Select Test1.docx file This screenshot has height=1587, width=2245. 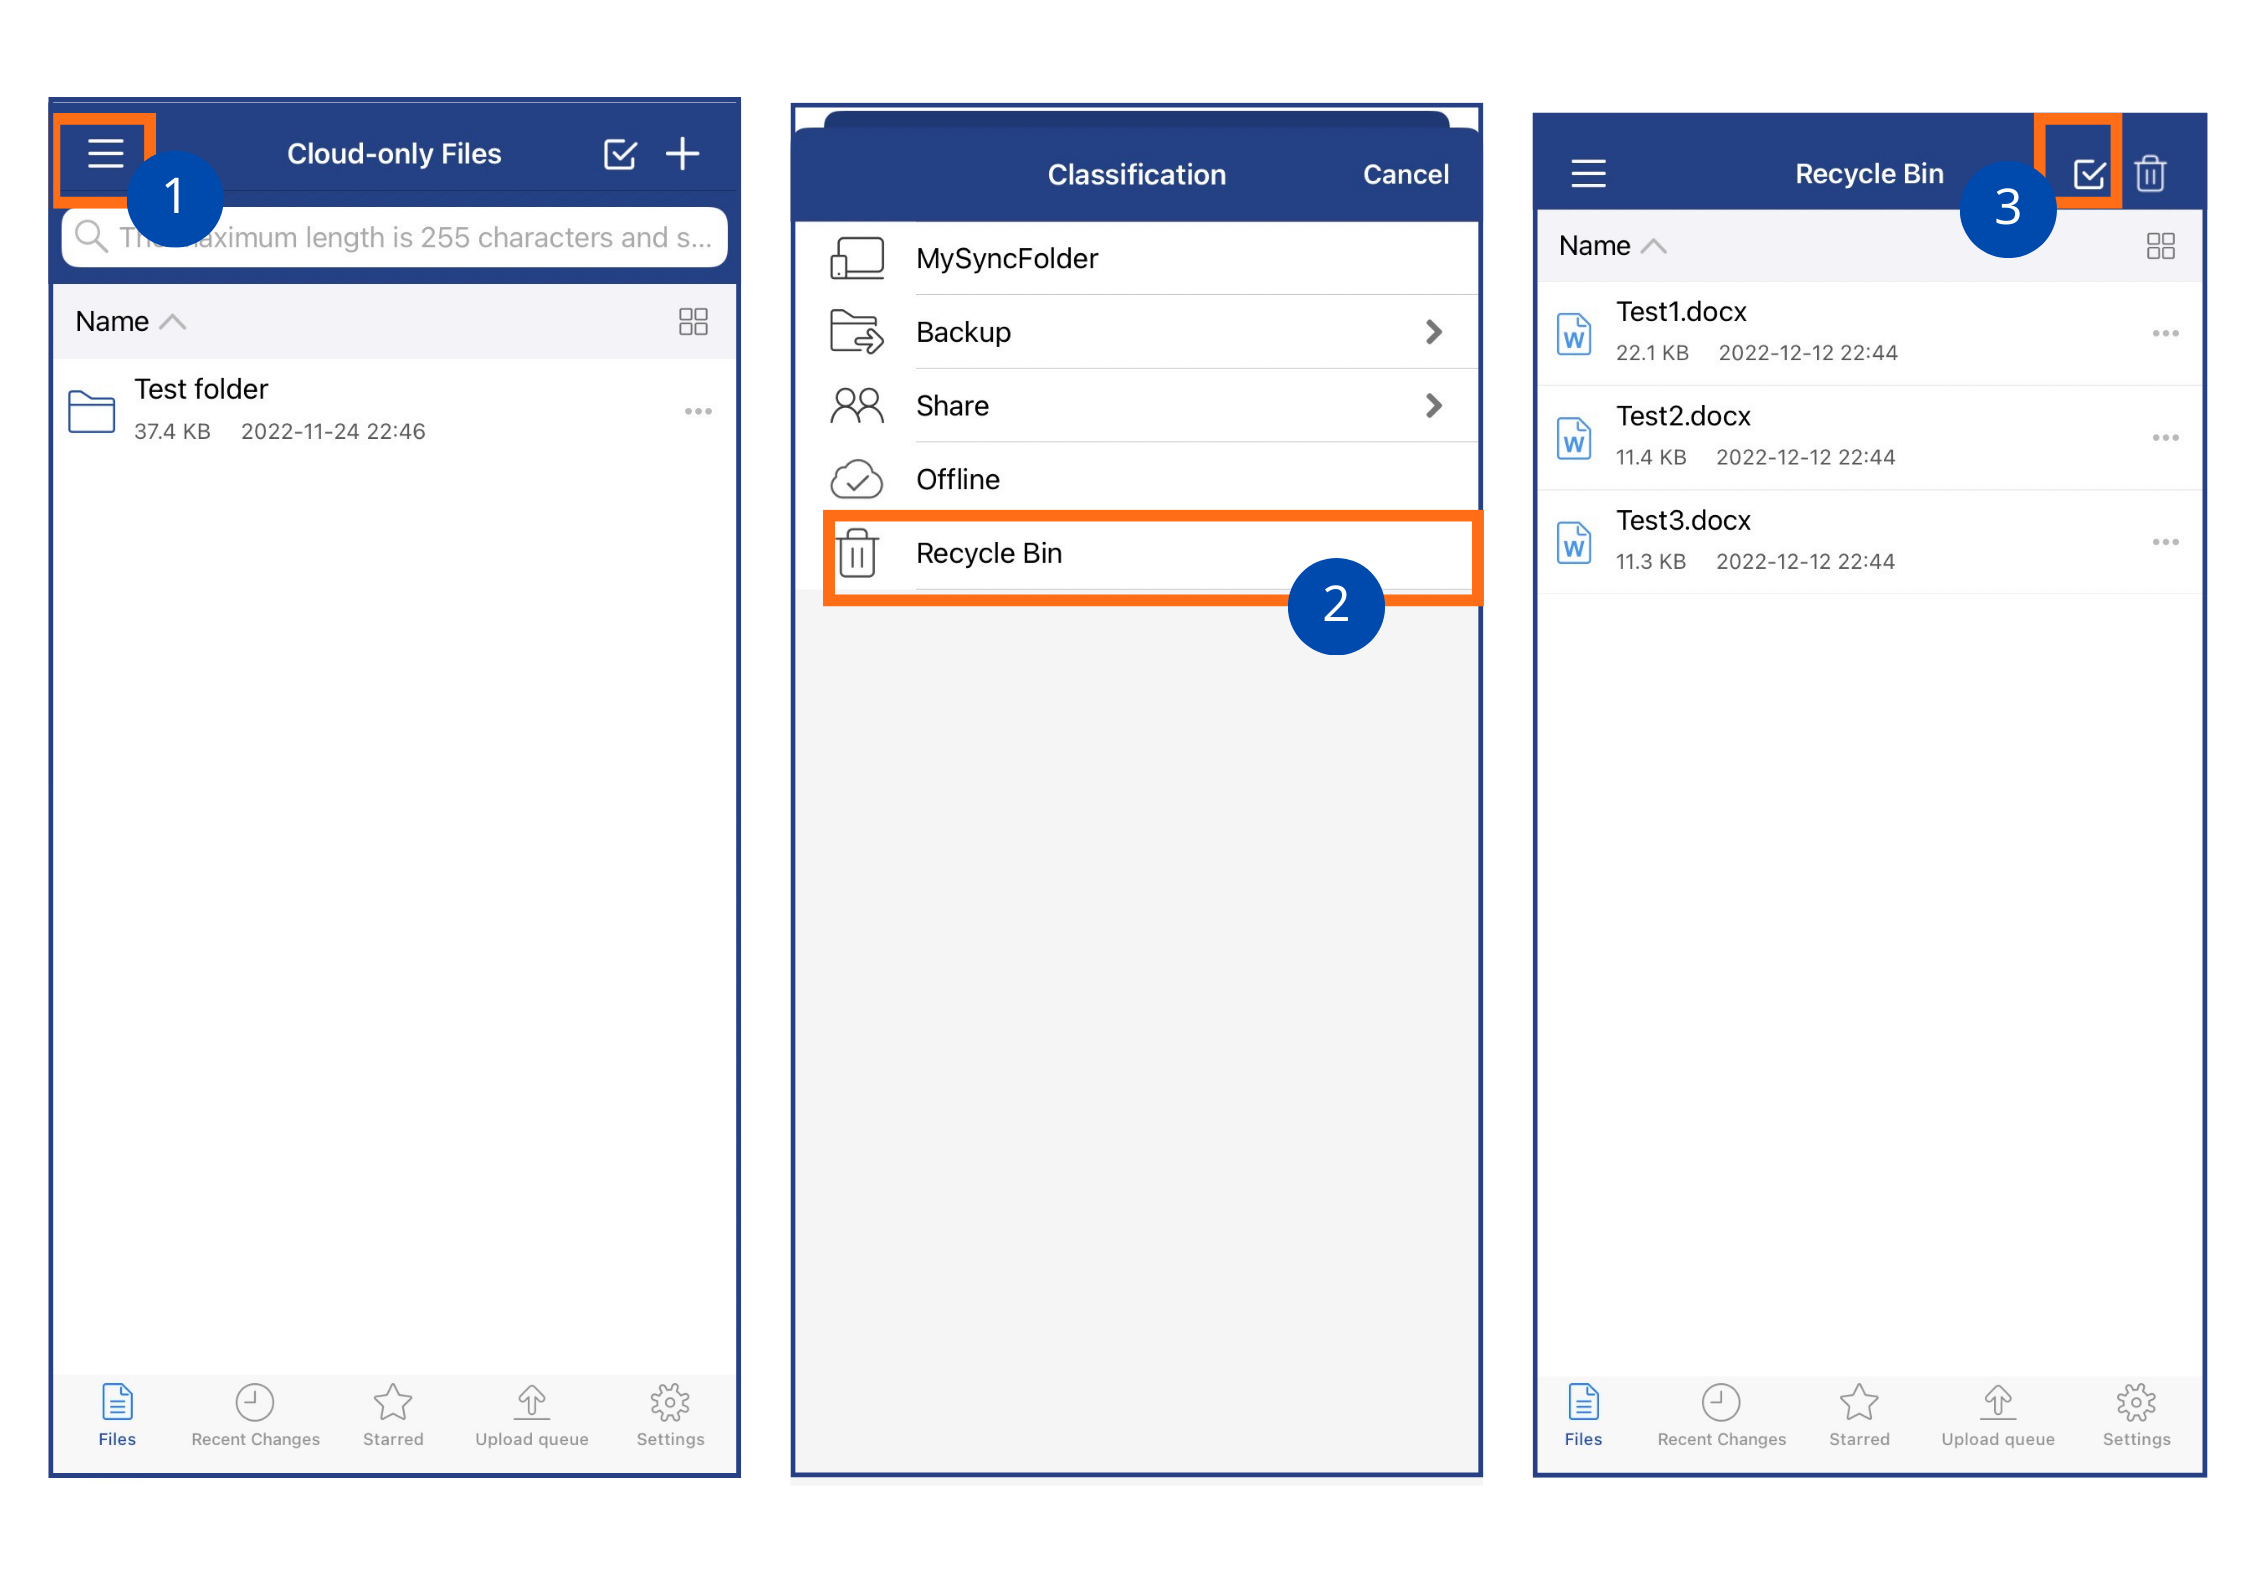tap(1869, 333)
